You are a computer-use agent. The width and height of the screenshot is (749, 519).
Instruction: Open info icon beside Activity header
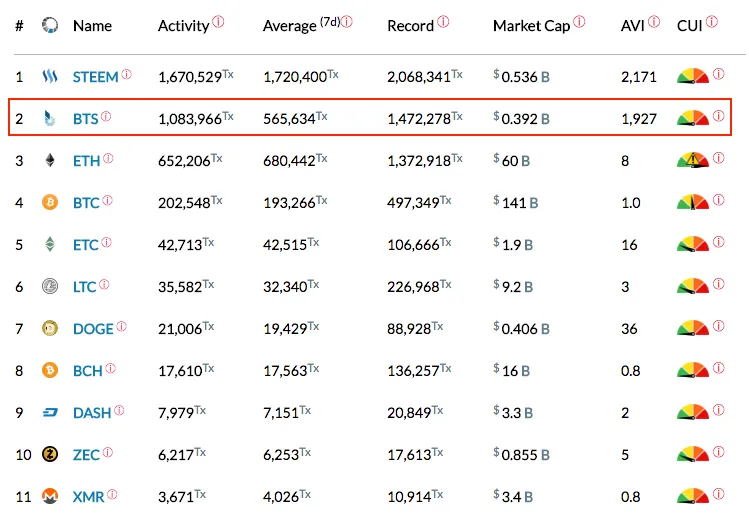218,21
